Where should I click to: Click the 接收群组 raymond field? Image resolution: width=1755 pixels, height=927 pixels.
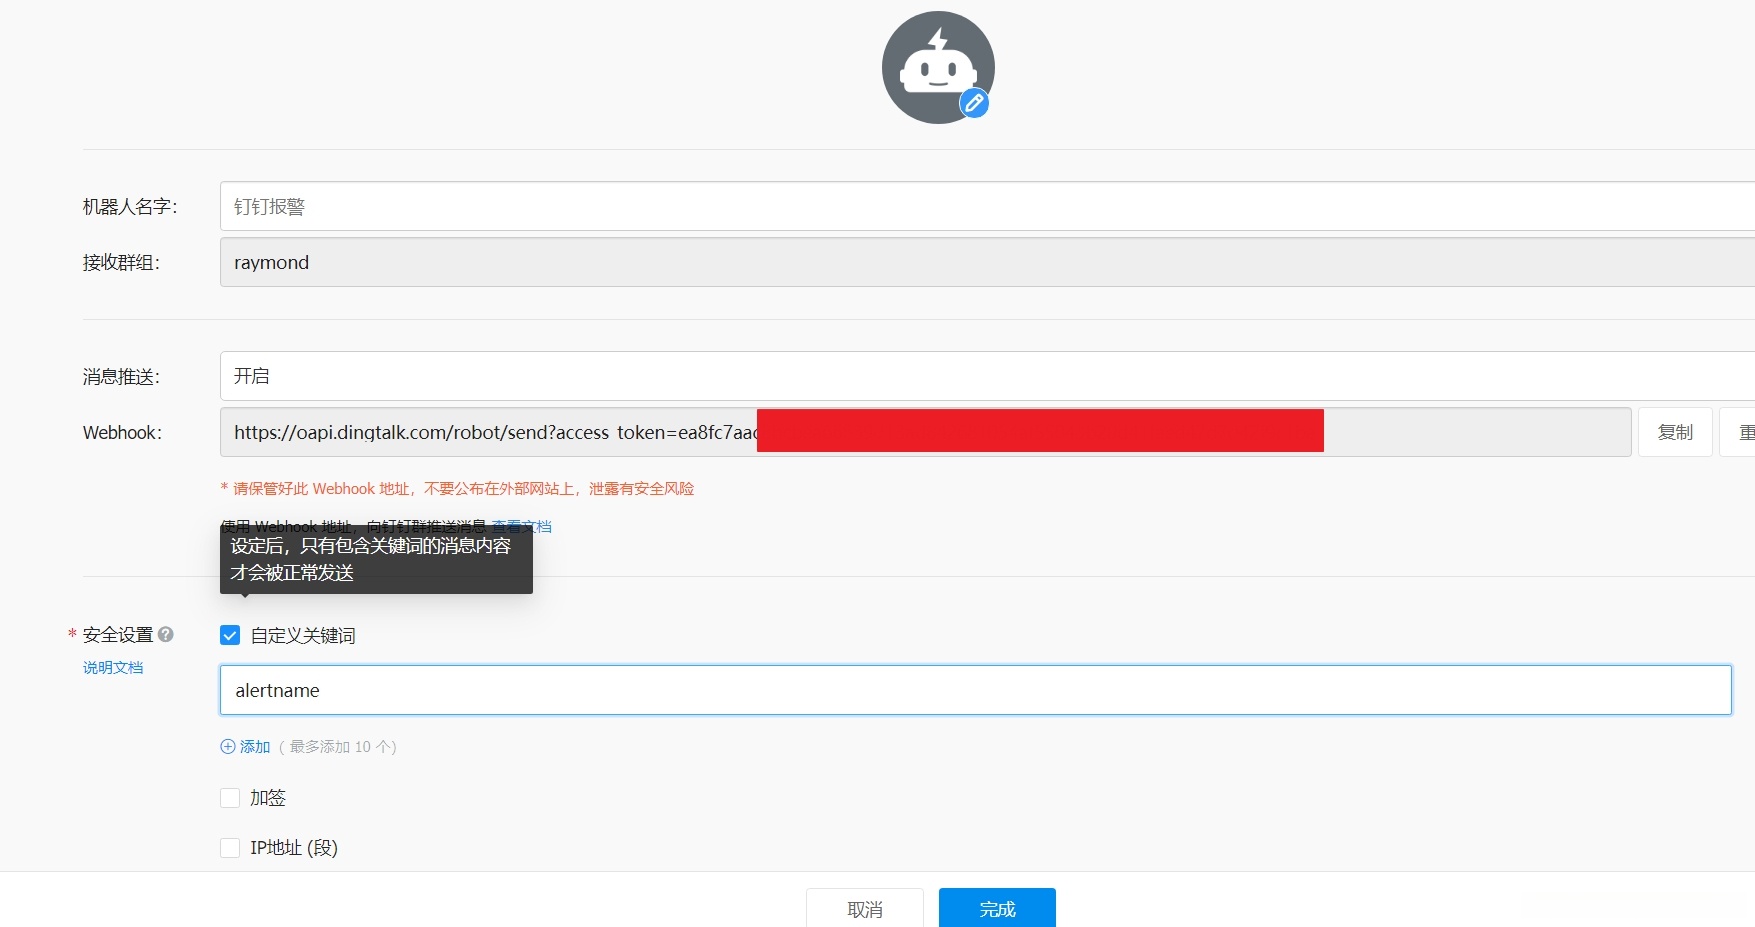[x=987, y=262]
